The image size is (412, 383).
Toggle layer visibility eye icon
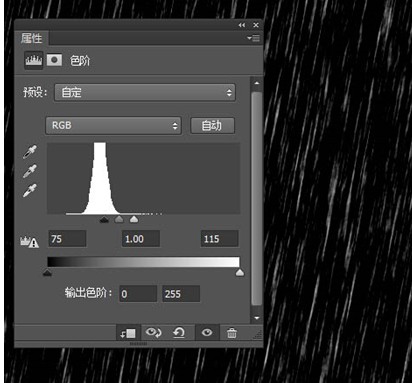coord(207,333)
